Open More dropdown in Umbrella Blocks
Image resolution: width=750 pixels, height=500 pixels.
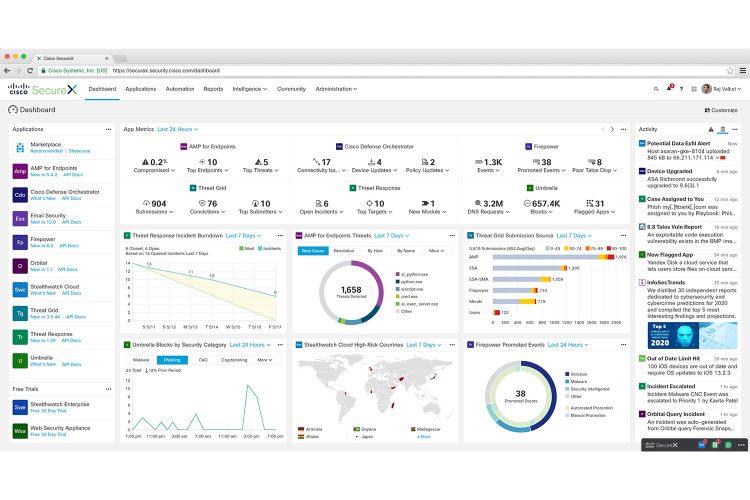coord(265,360)
